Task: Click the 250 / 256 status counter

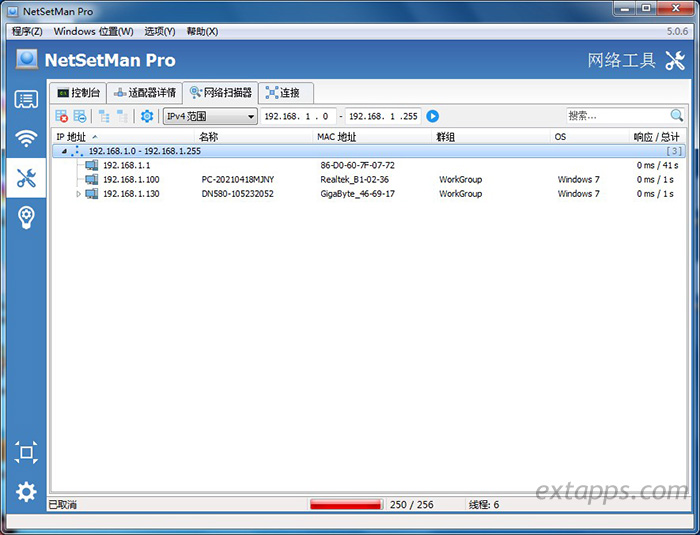Action: click(x=412, y=505)
